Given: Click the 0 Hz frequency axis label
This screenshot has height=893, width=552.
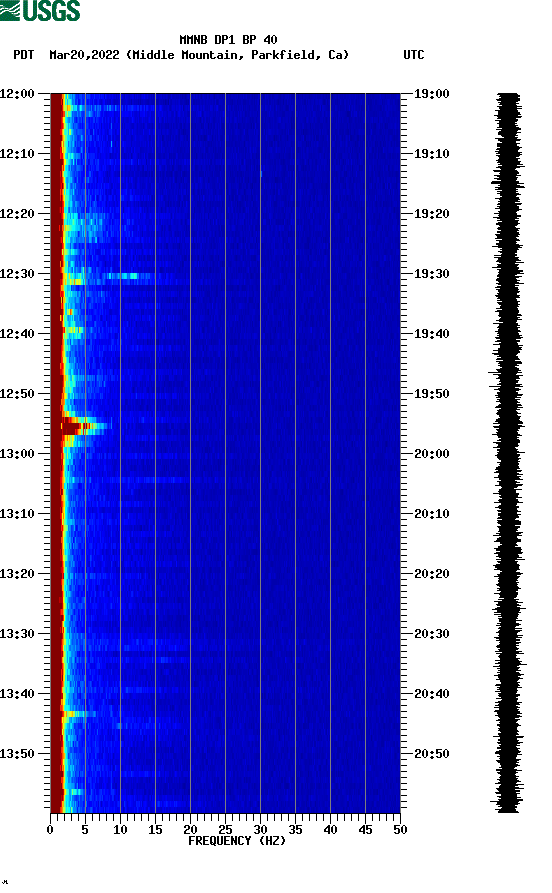Looking at the screenshot, I should click(x=50, y=830).
